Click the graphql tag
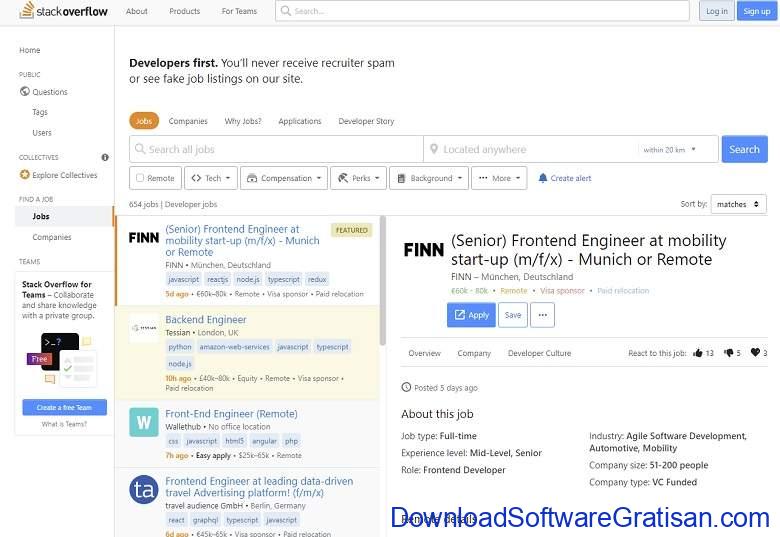 (205, 520)
